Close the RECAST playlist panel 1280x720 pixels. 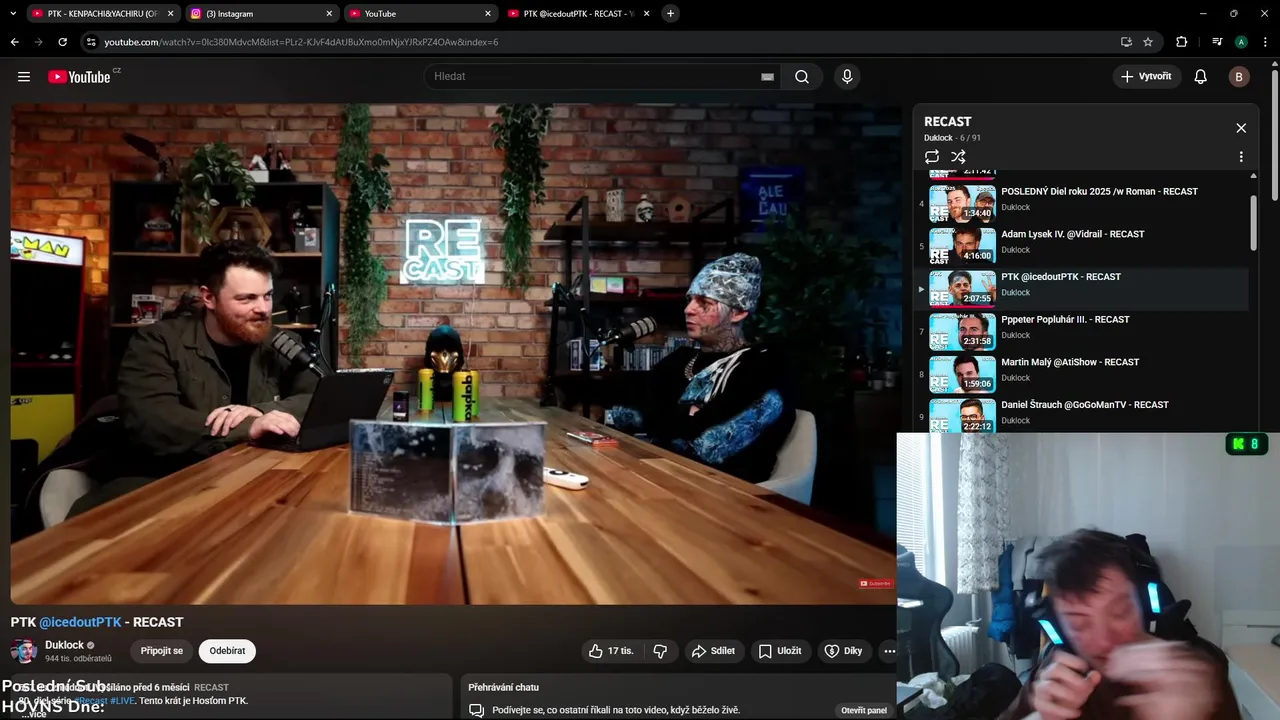(1241, 128)
